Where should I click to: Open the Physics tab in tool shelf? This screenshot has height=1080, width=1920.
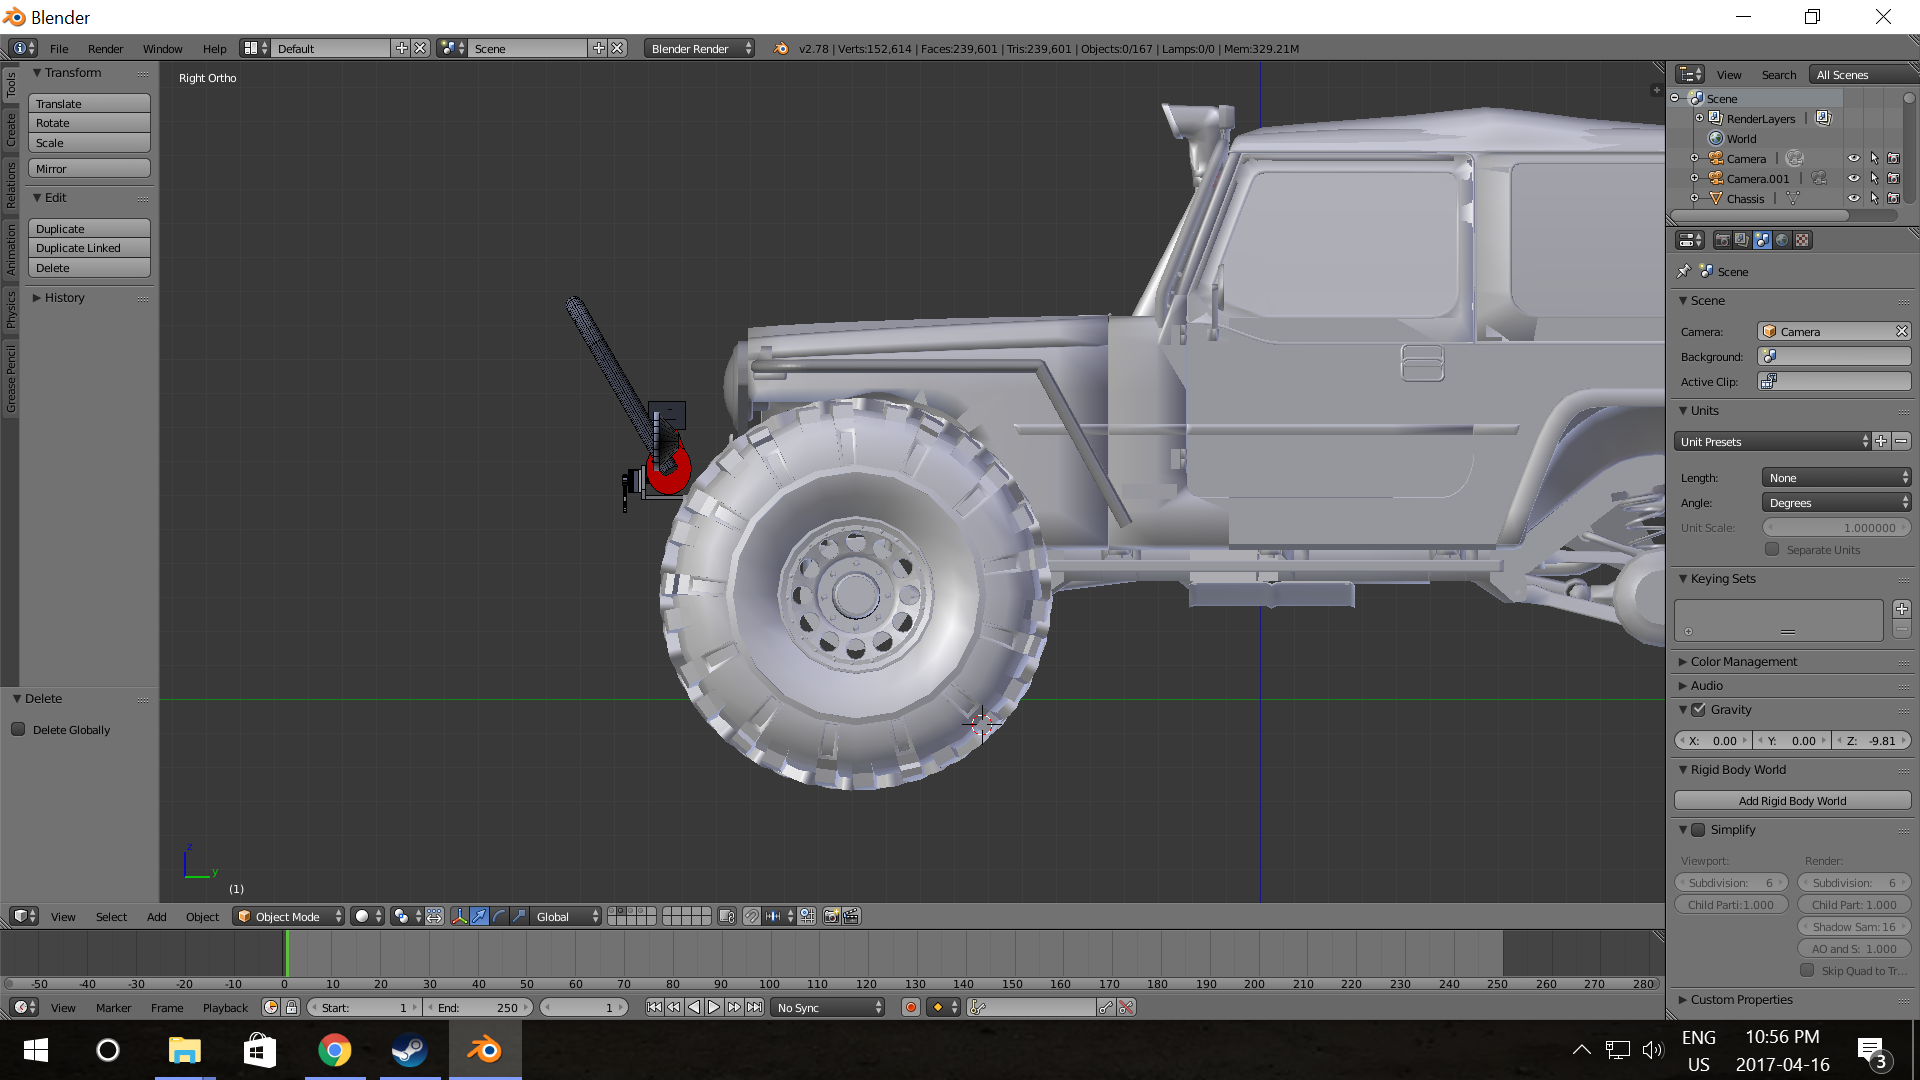11,308
